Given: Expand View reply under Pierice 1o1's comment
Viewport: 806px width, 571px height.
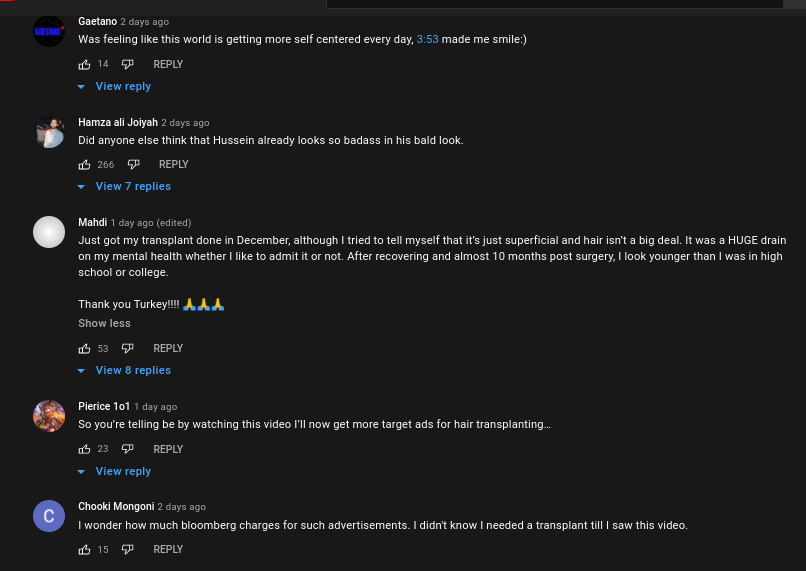Looking at the screenshot, I should coord(114,471).
